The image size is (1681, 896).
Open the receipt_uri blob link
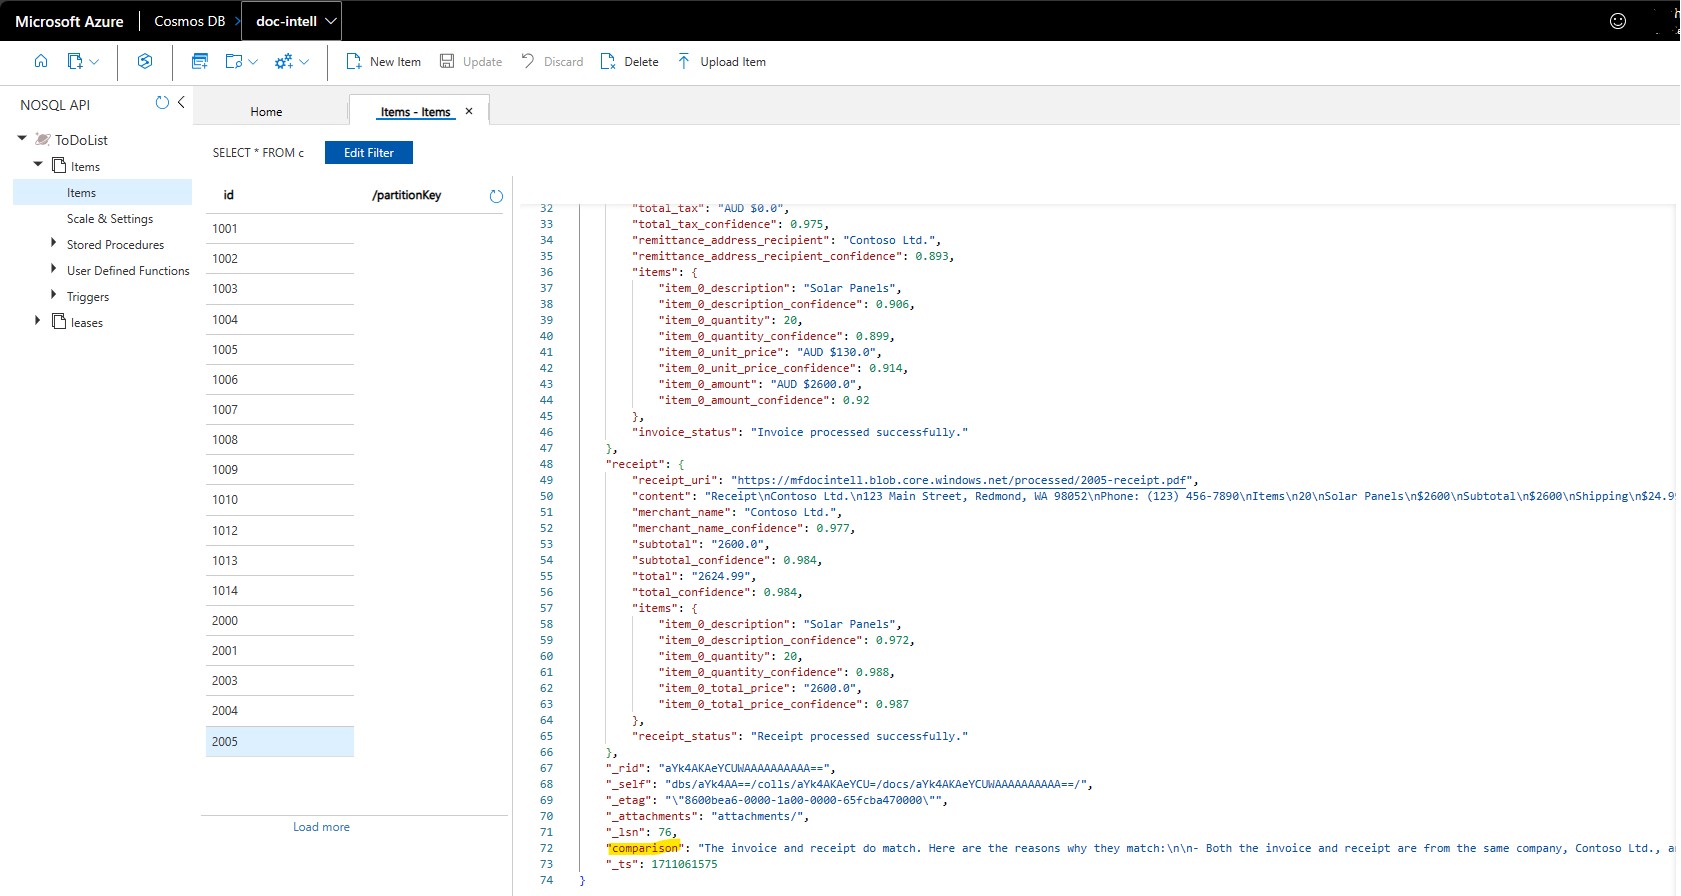960,480
